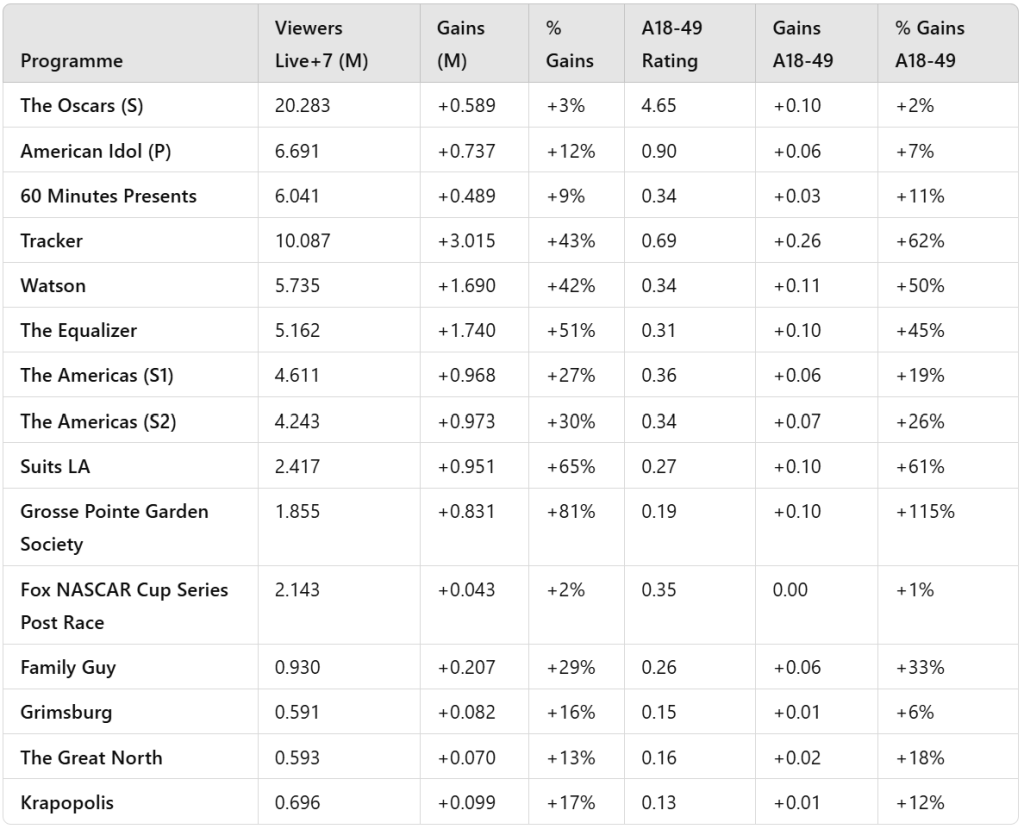The image size is (1024, 829).
Task: Select the 60 Minutes Presents cell
Action: pyautogui.click(x=108, y=196)
